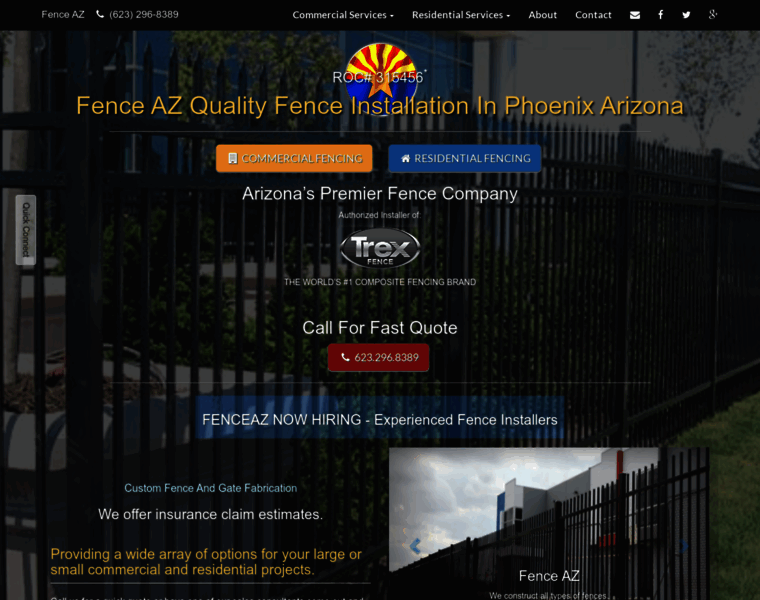760x600 pixels.
Task: Open the email envelope icon in navbar
Action: click(634, 15)
